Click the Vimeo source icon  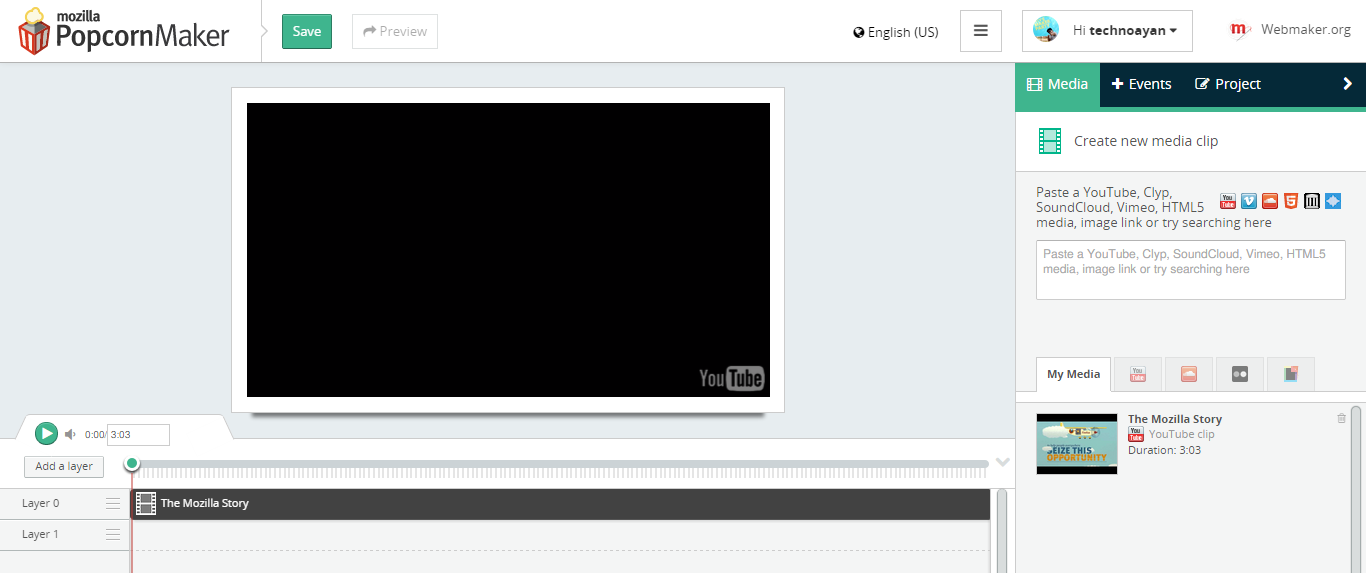(x=1249, y=201)
